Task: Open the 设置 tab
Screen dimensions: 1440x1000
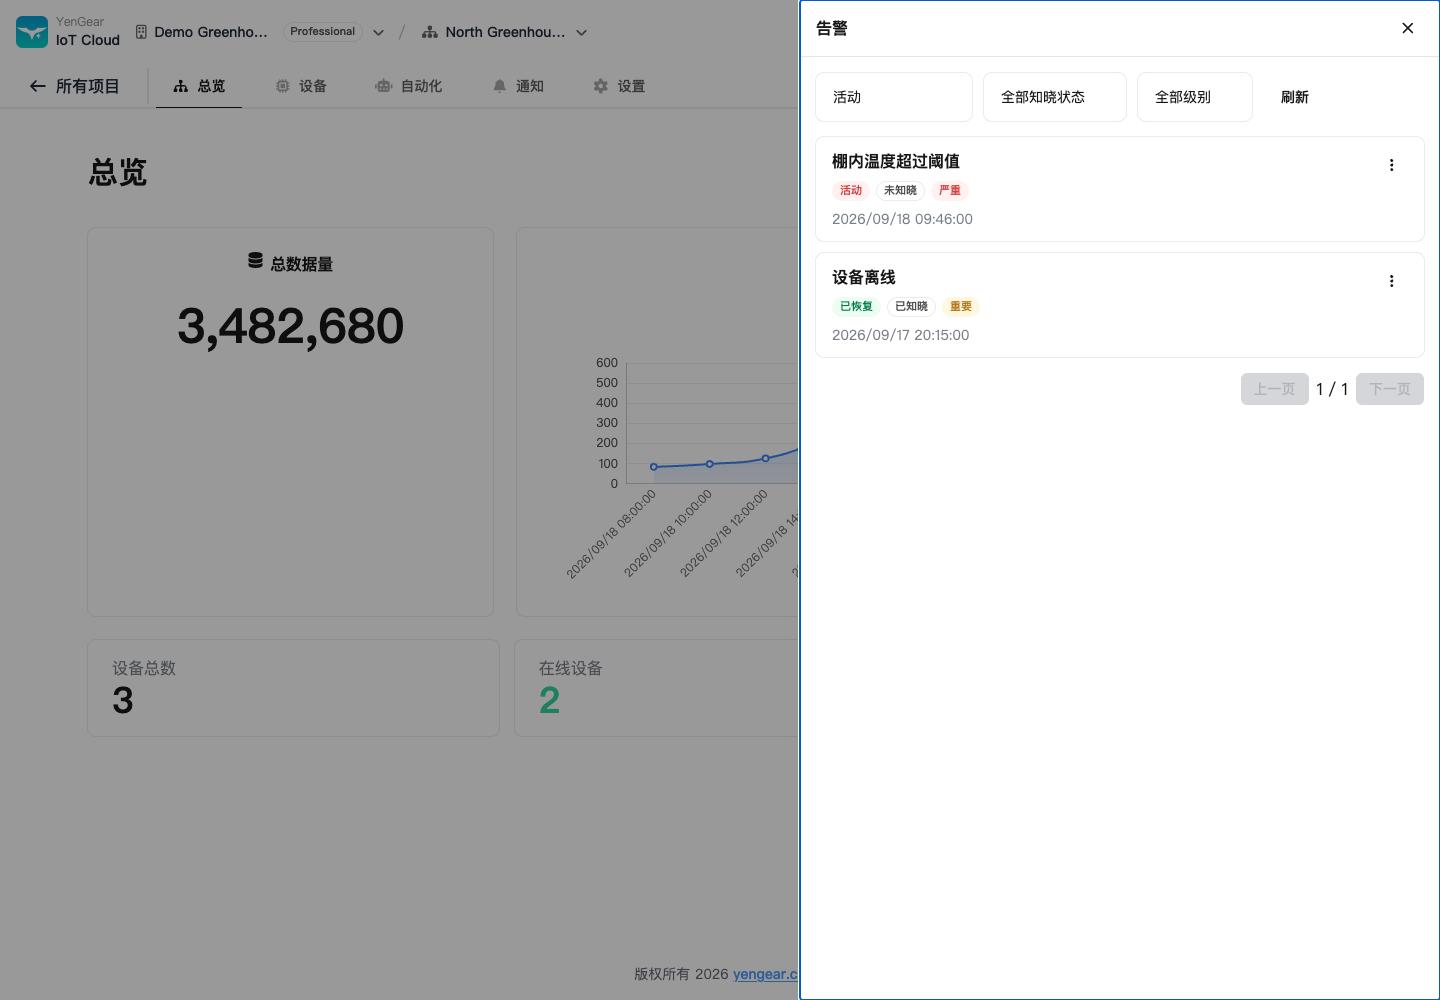Action: tap(619, 86)
